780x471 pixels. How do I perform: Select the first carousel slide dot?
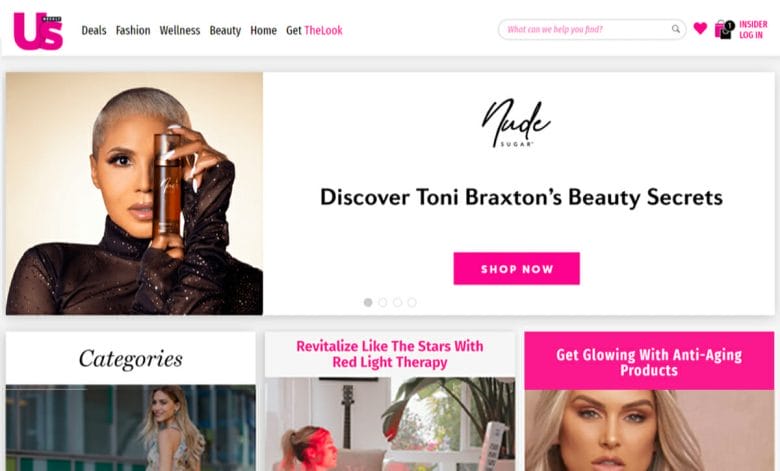(x=368, y=302)
